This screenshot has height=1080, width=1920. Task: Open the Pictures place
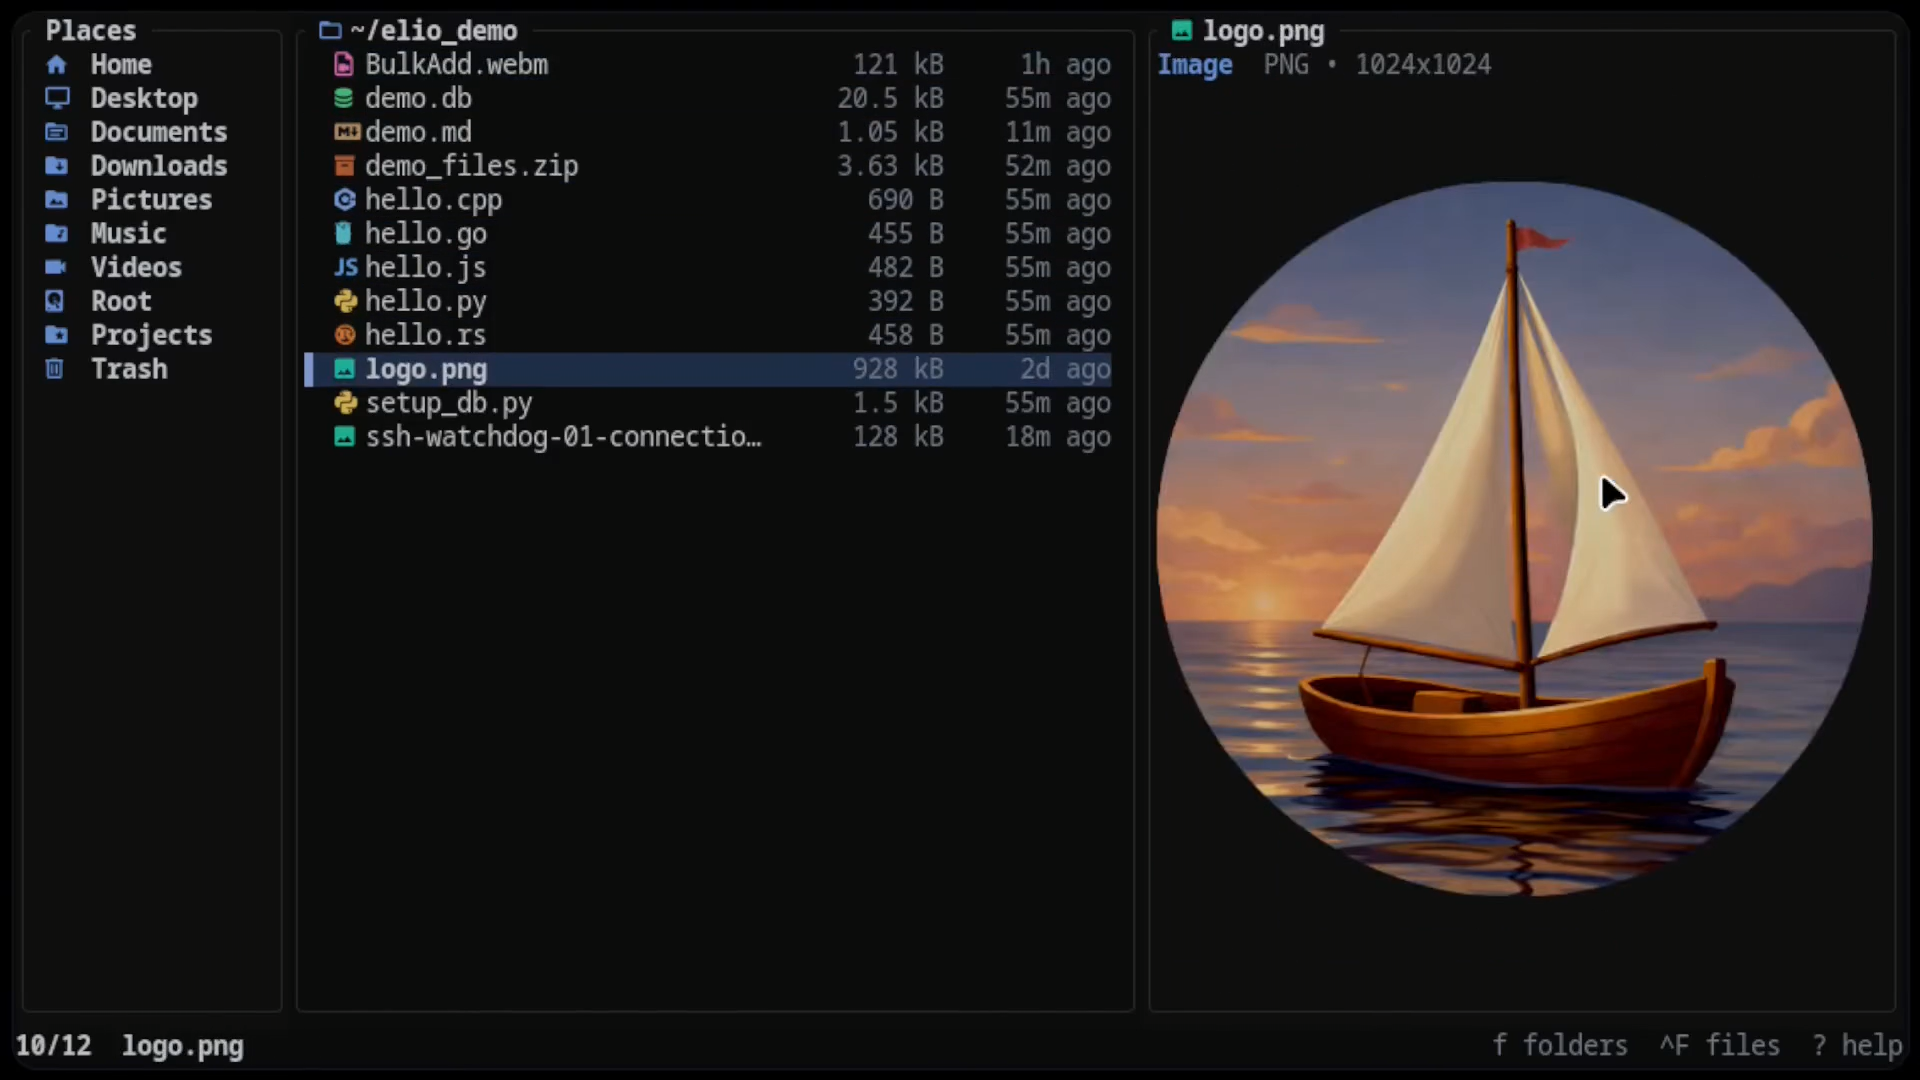click(151, 200)
